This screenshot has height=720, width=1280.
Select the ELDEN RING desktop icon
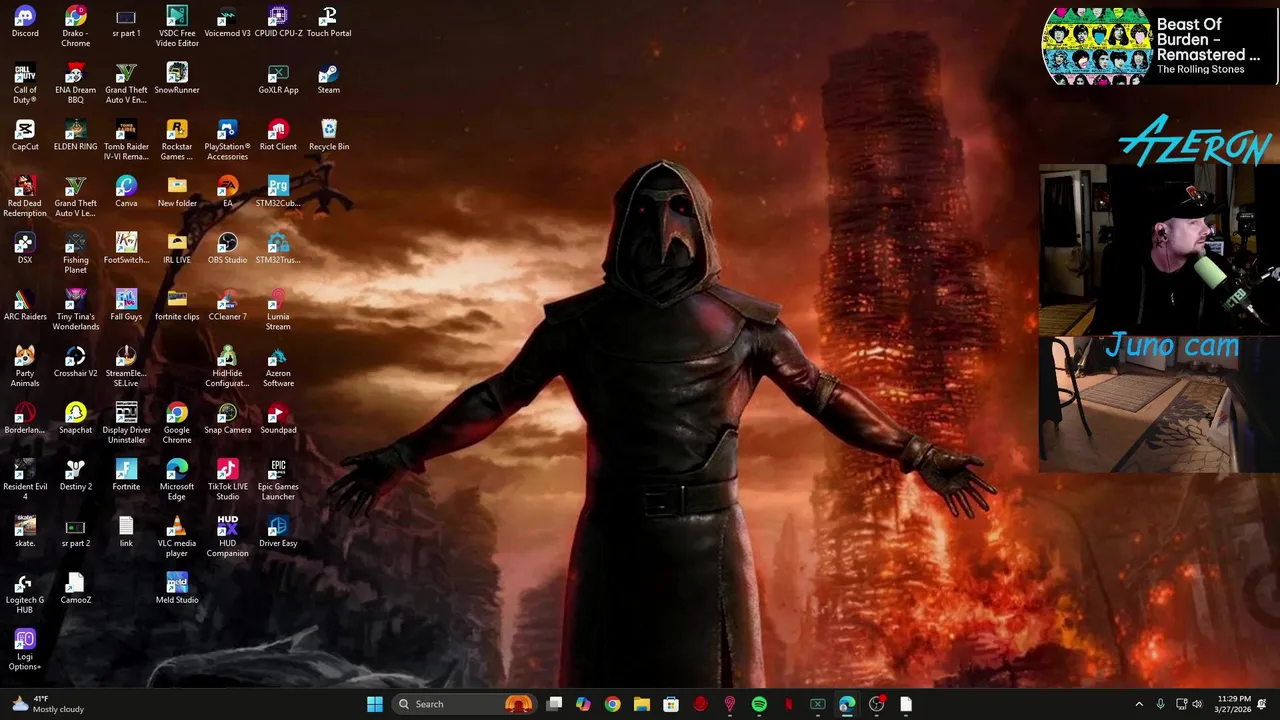tap(76, 136)
